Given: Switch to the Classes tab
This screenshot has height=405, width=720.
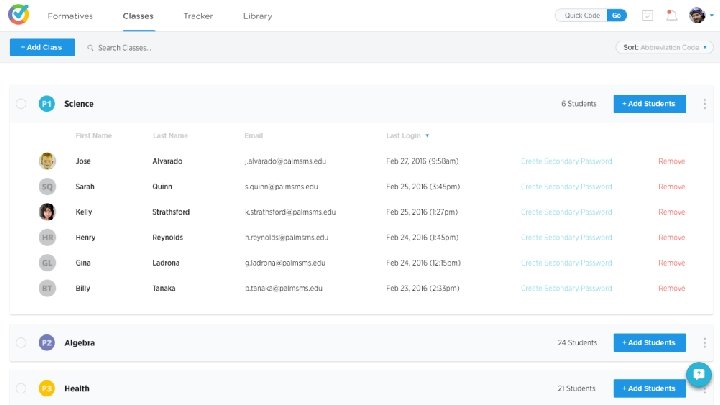Looking at the screenshot, I should click(x=138, y=16).
